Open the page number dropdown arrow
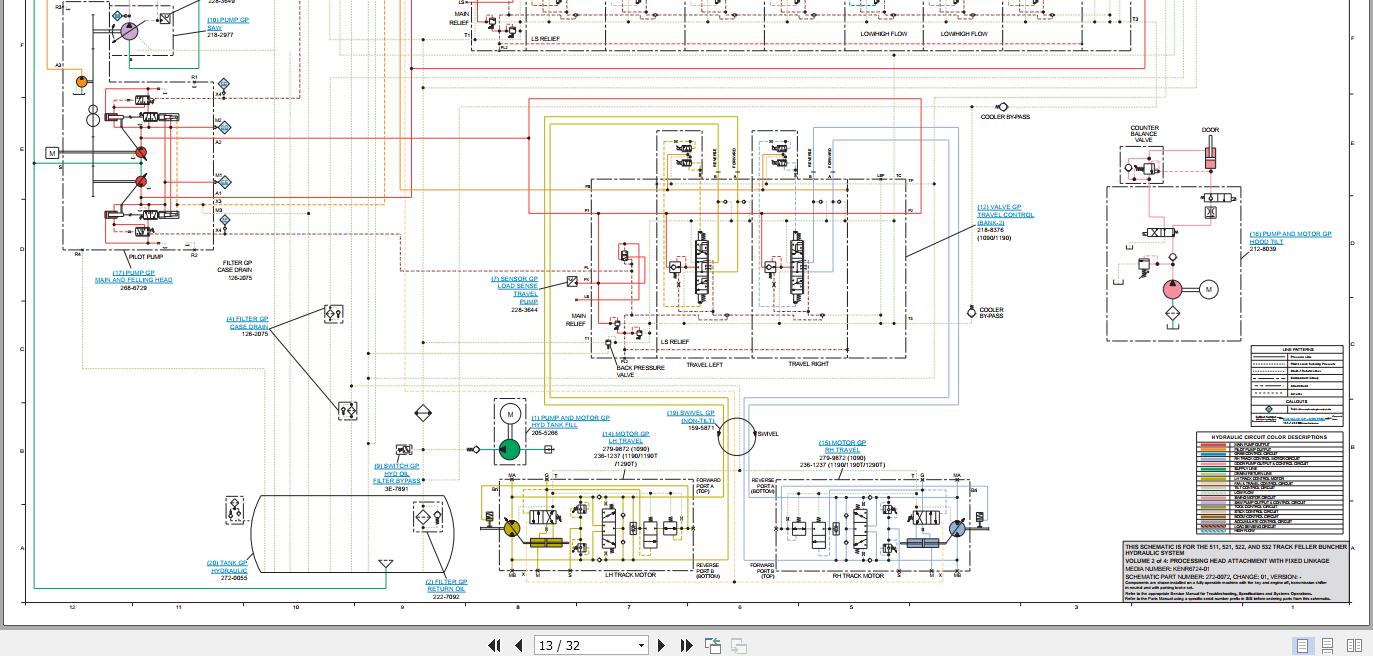Screen dimensions: 1373x656 [x=641, y=646]
